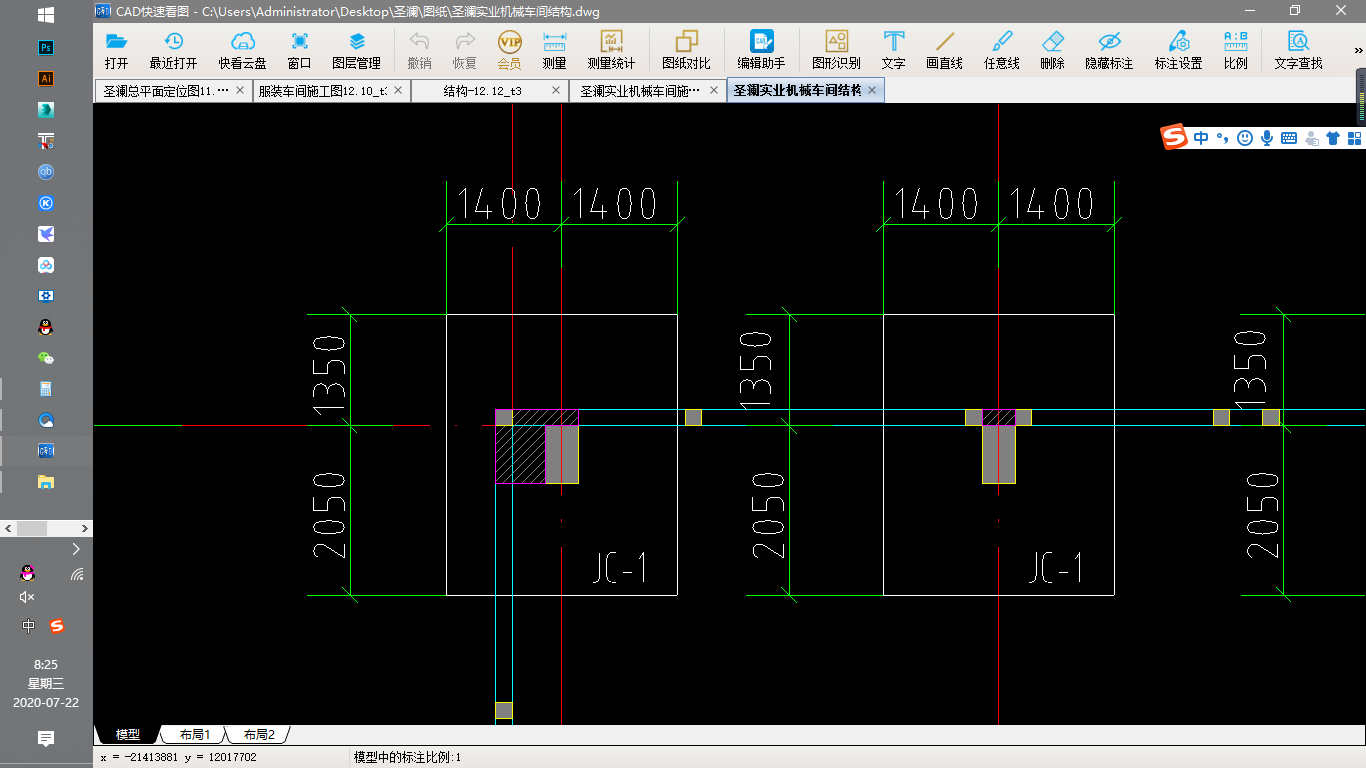Close the active 圣澜实业机械车间结构 tab
Screen dimensions: 1366x768
tap(872, 90)
